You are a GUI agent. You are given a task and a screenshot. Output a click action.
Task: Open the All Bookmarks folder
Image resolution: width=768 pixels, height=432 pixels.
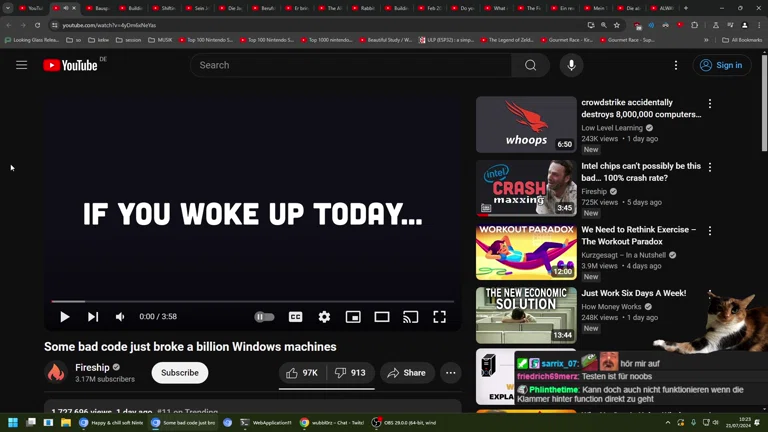tap(742, 40)
